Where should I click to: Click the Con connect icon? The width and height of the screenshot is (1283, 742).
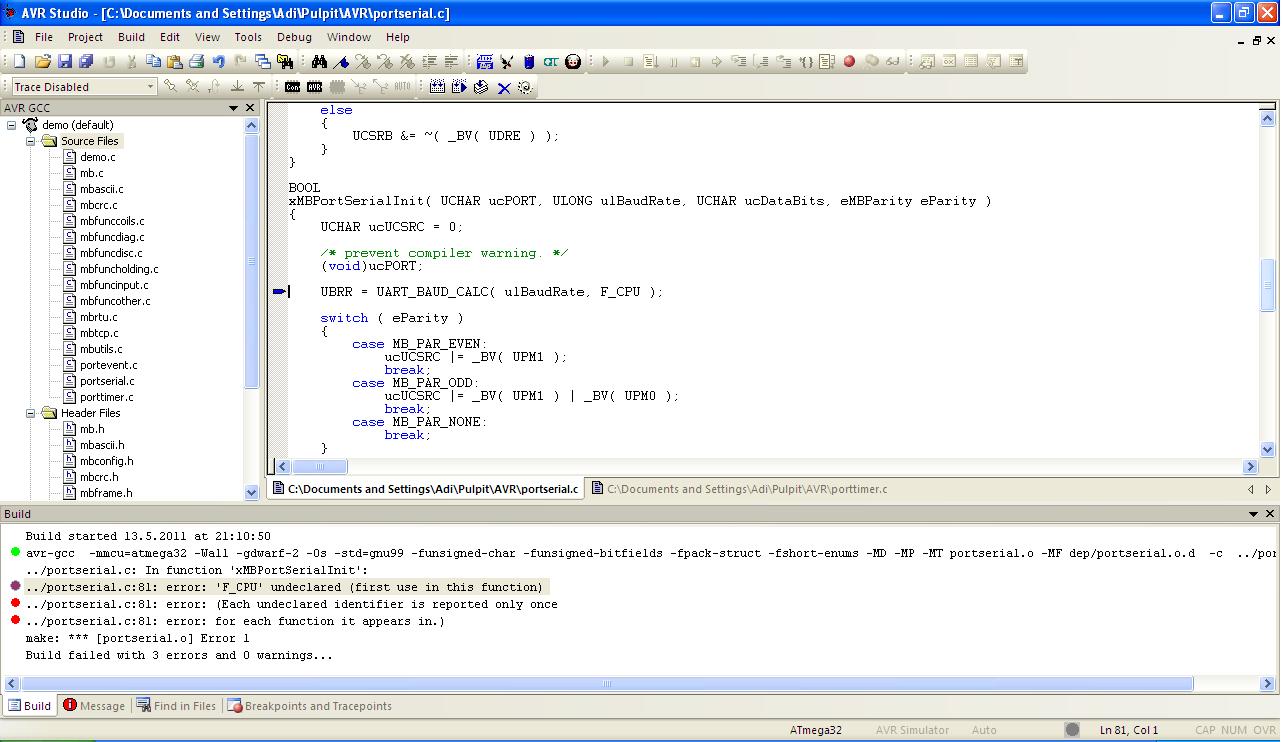292,87
